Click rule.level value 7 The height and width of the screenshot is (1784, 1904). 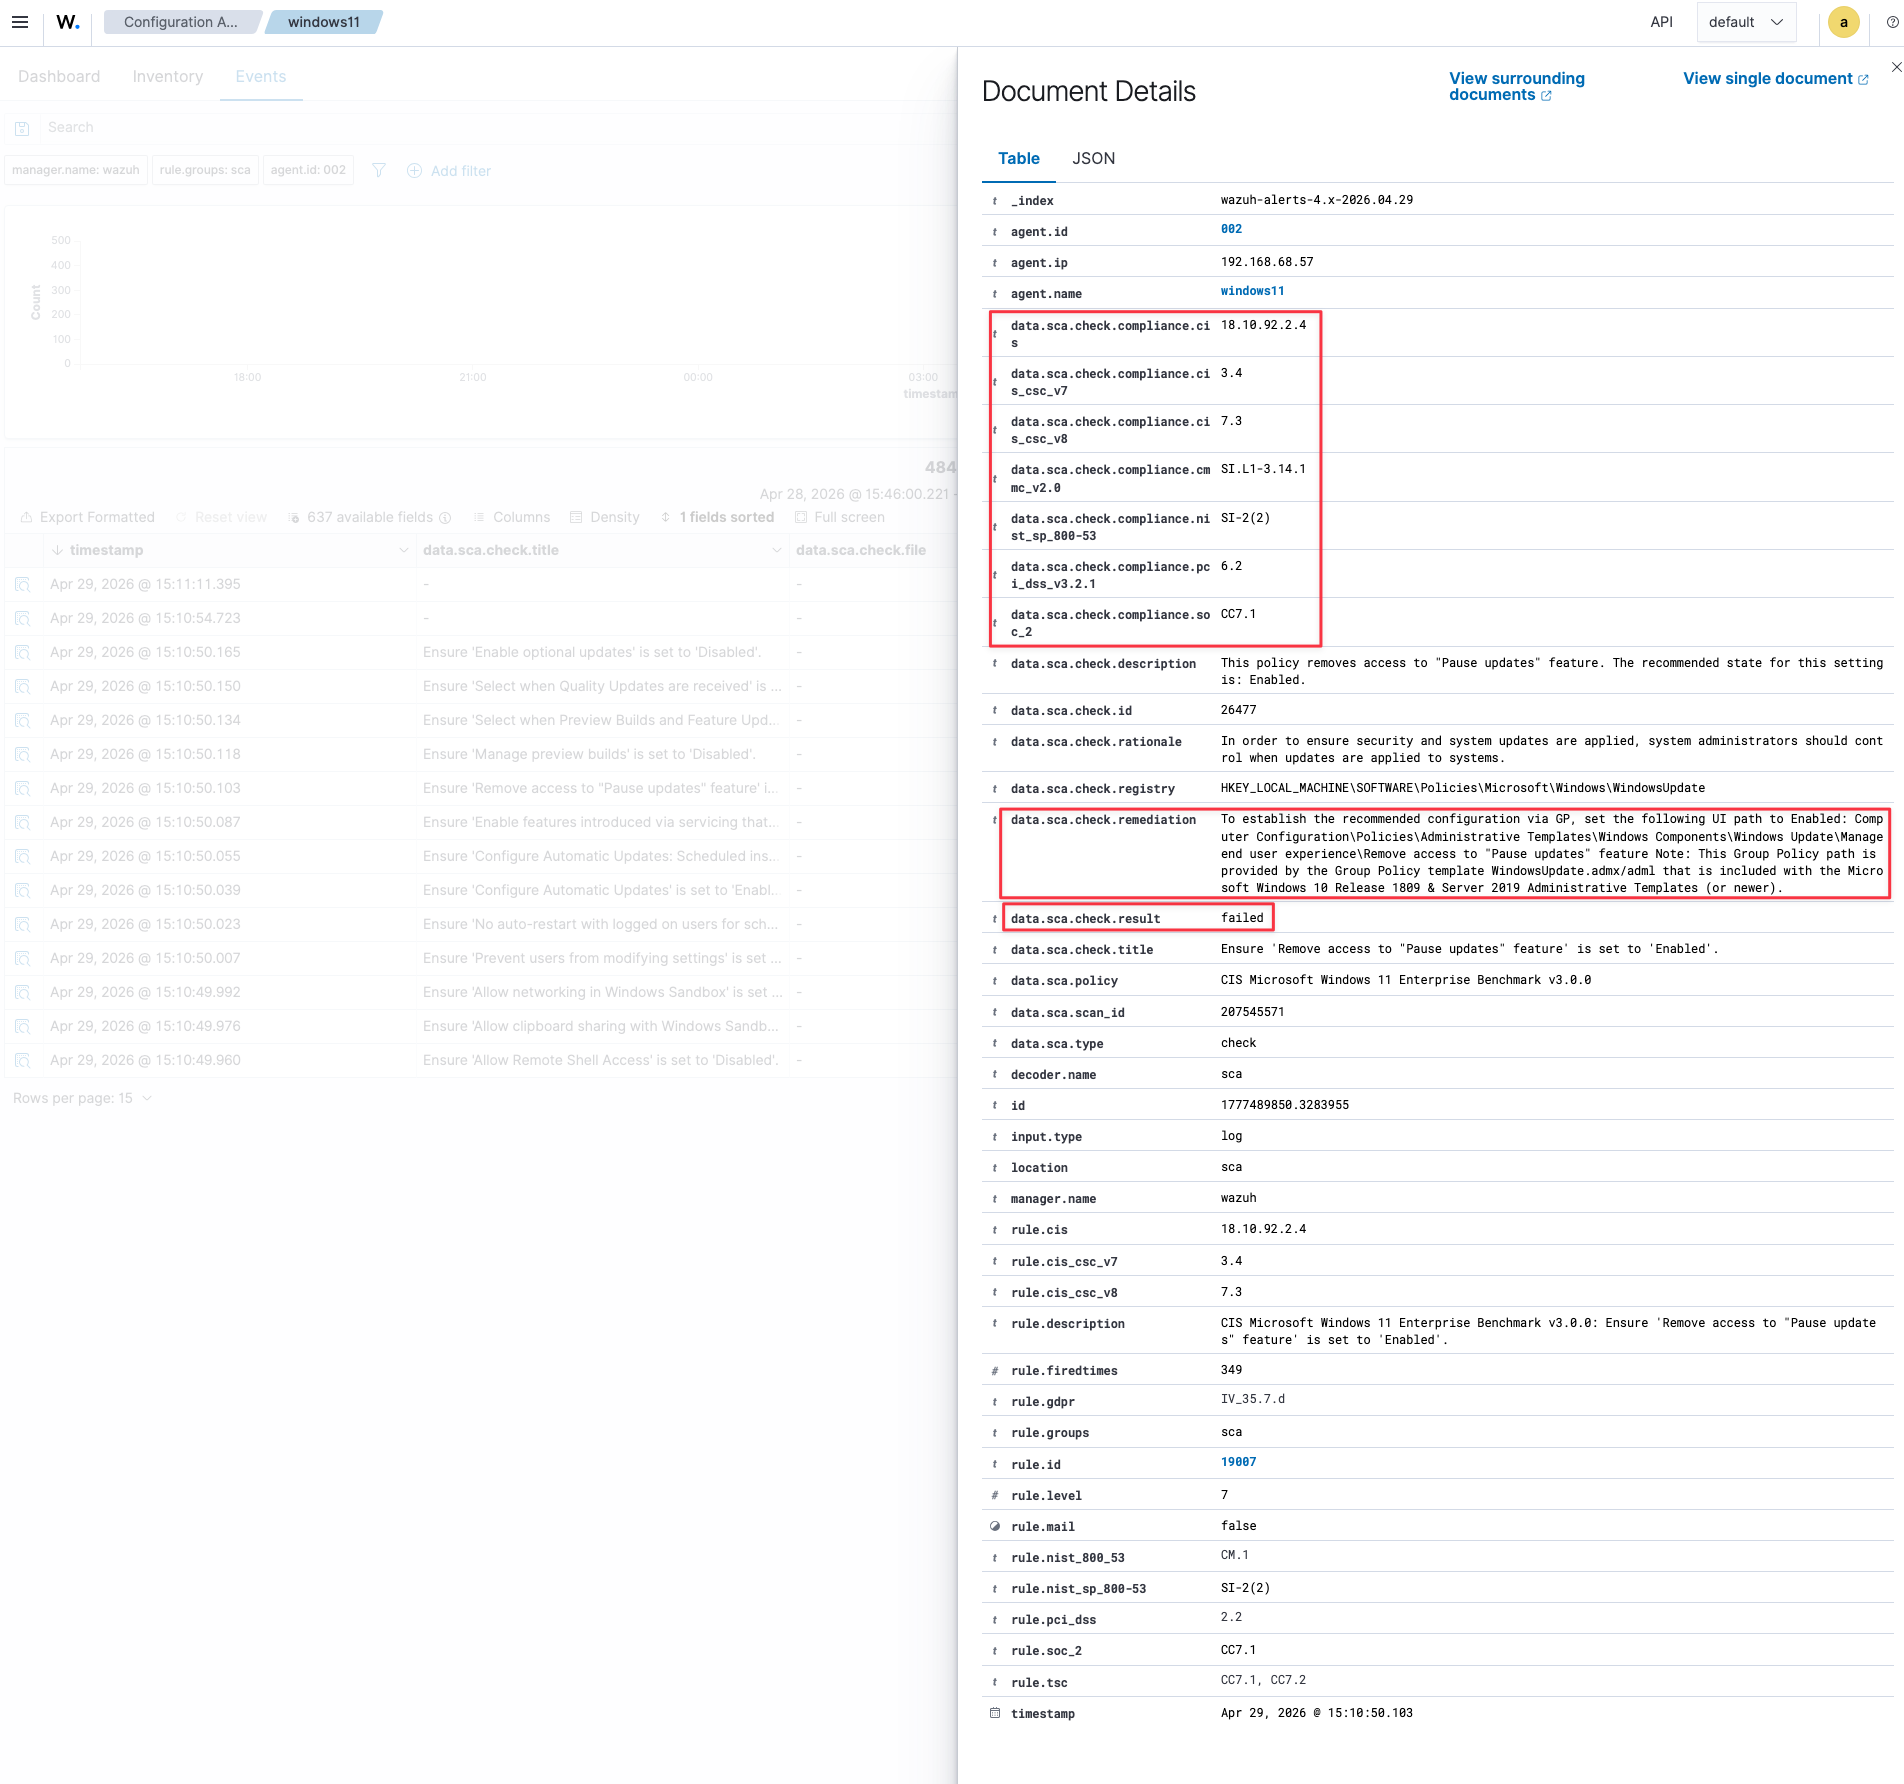[x=1224, y=1495]
